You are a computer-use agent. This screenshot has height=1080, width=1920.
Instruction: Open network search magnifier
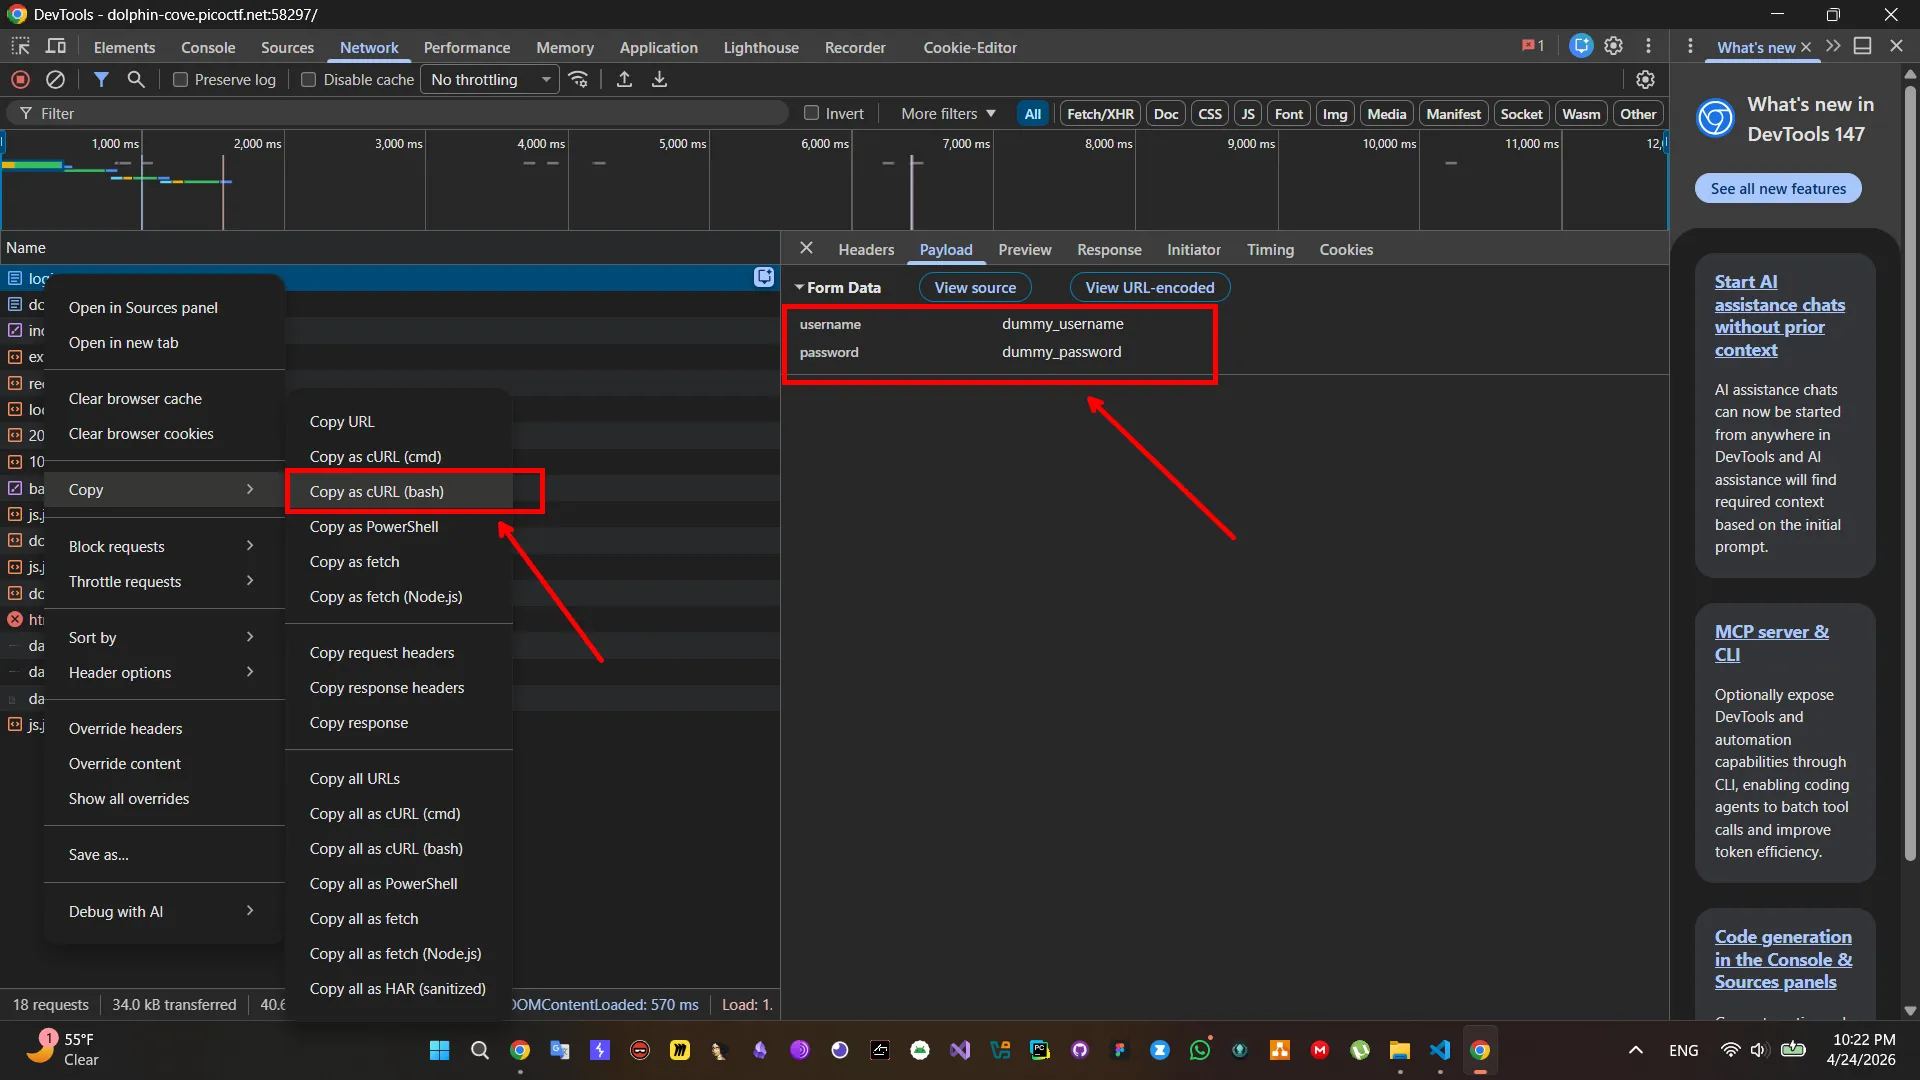136,79
